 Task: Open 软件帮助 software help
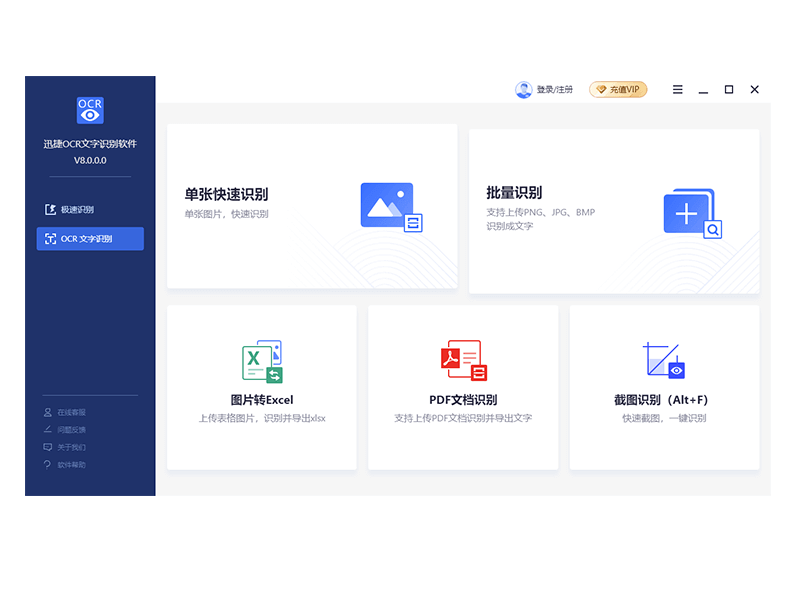tap(65, 464)
